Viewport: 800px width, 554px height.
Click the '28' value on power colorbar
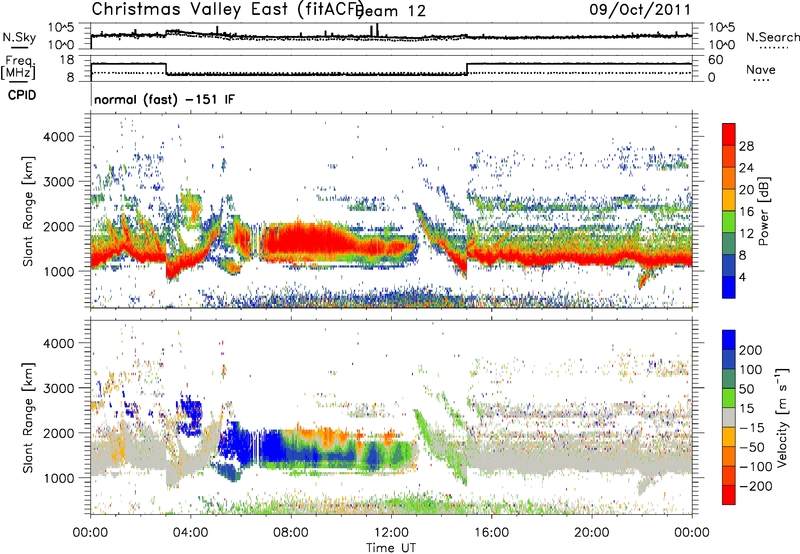tap(746, 146)
